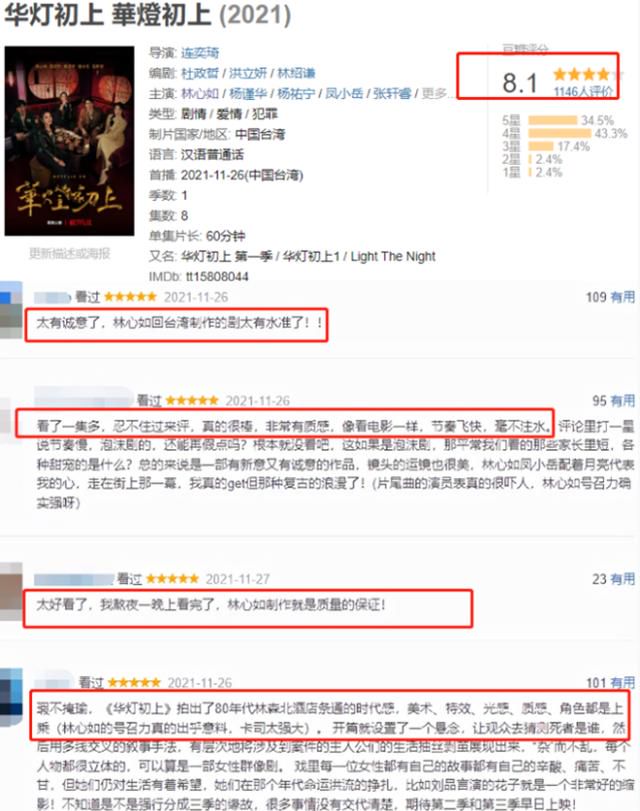The image size is (640, 811).
Task: Click actor link 张轩睿
Action: pyautogui.click(x=392, y=93)
